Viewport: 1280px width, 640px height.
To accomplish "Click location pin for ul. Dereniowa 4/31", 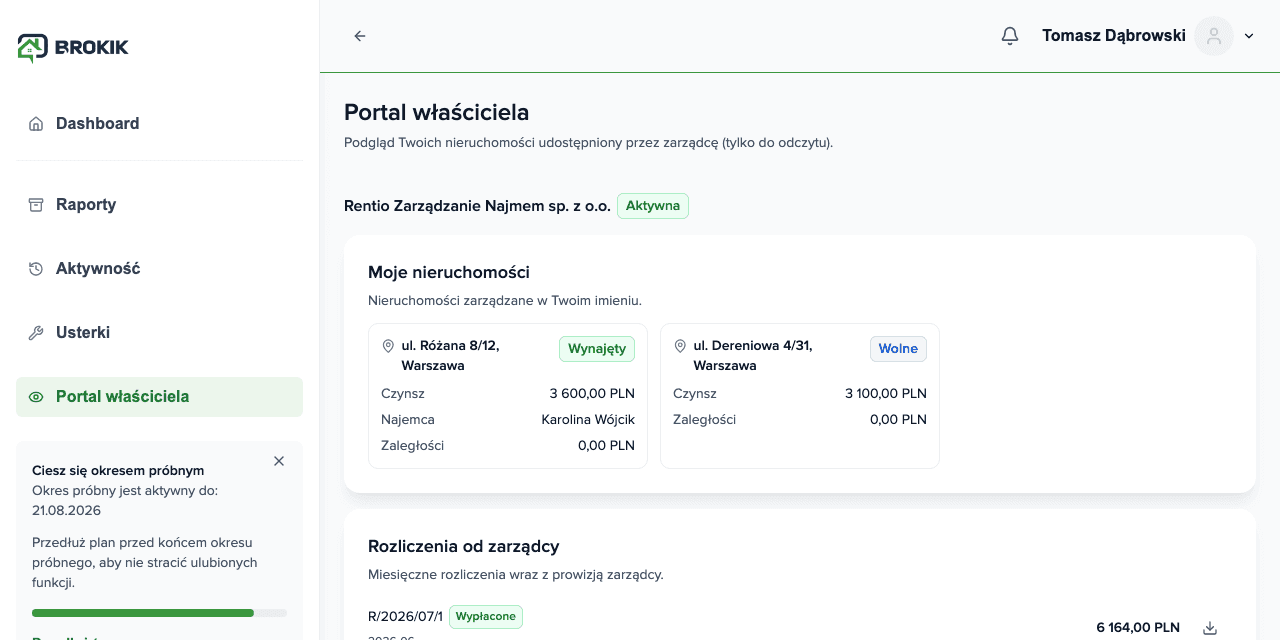I will [x=681, y=346].
